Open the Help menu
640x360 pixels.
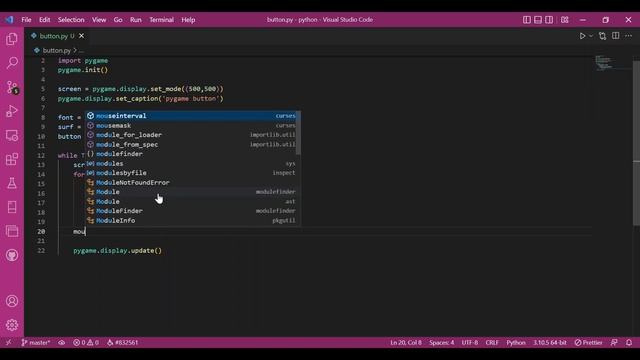coord(188,20)
